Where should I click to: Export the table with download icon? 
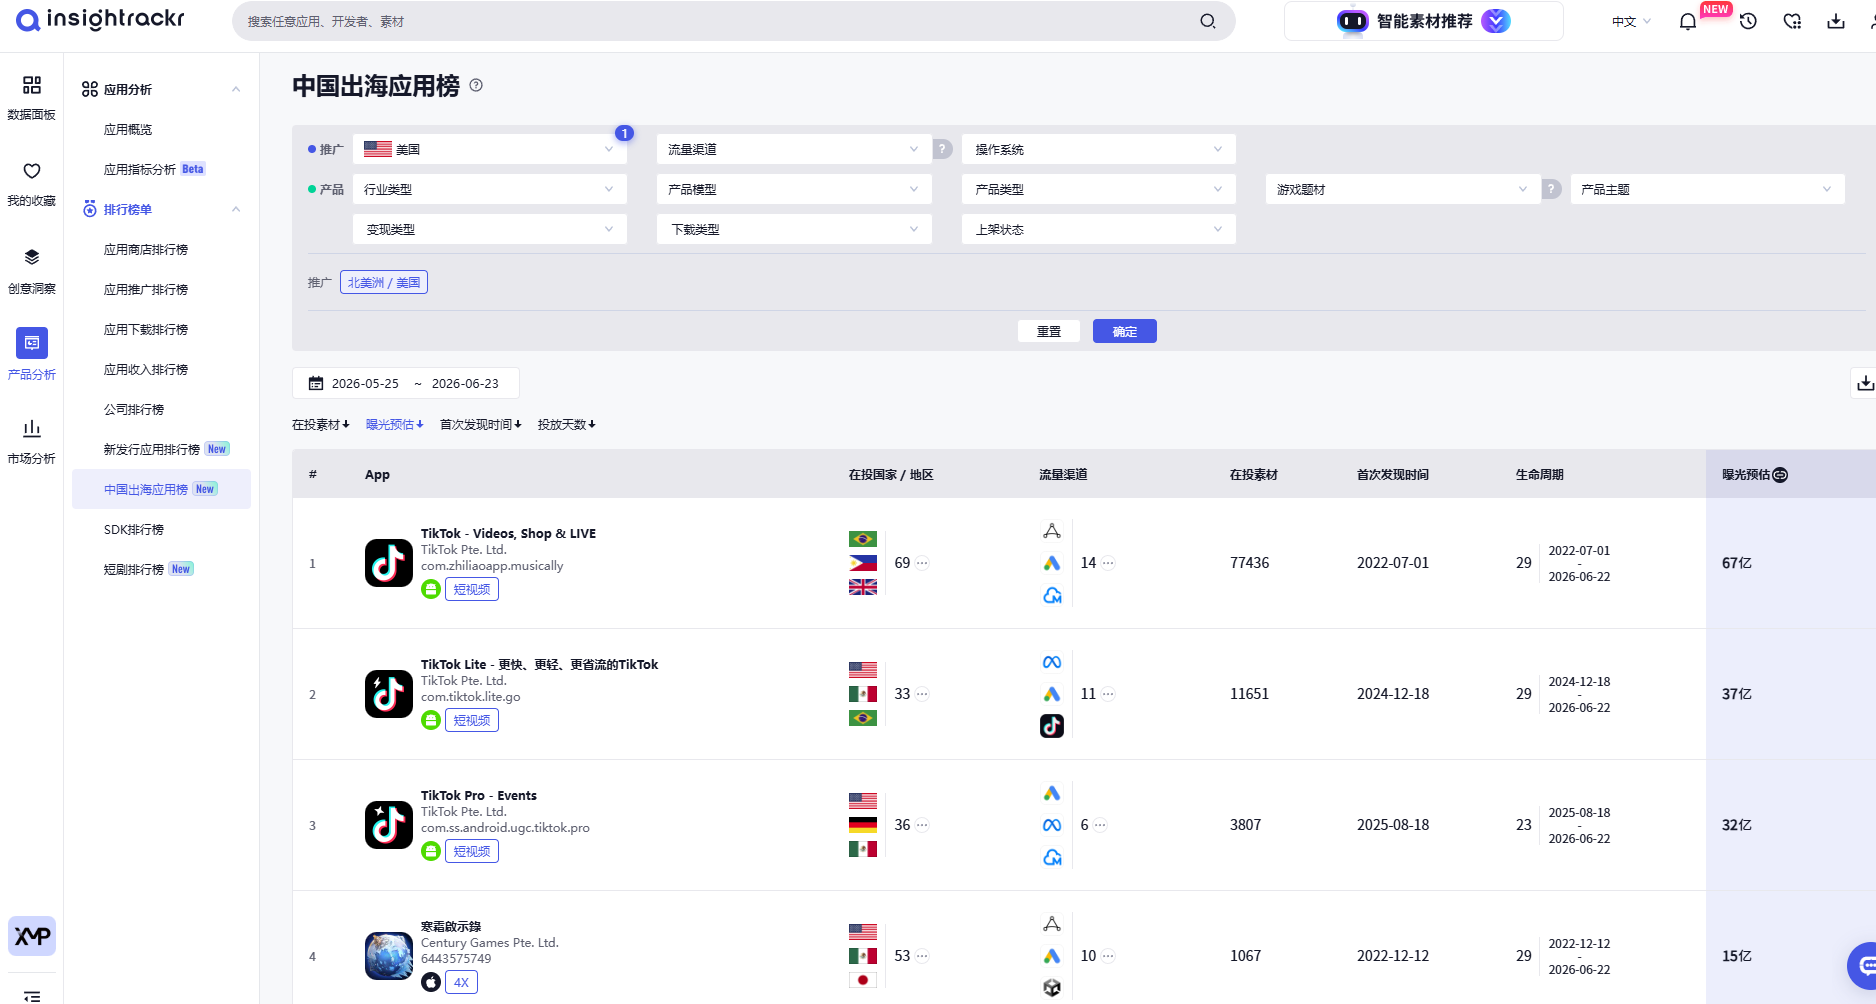coord(1864,383)
